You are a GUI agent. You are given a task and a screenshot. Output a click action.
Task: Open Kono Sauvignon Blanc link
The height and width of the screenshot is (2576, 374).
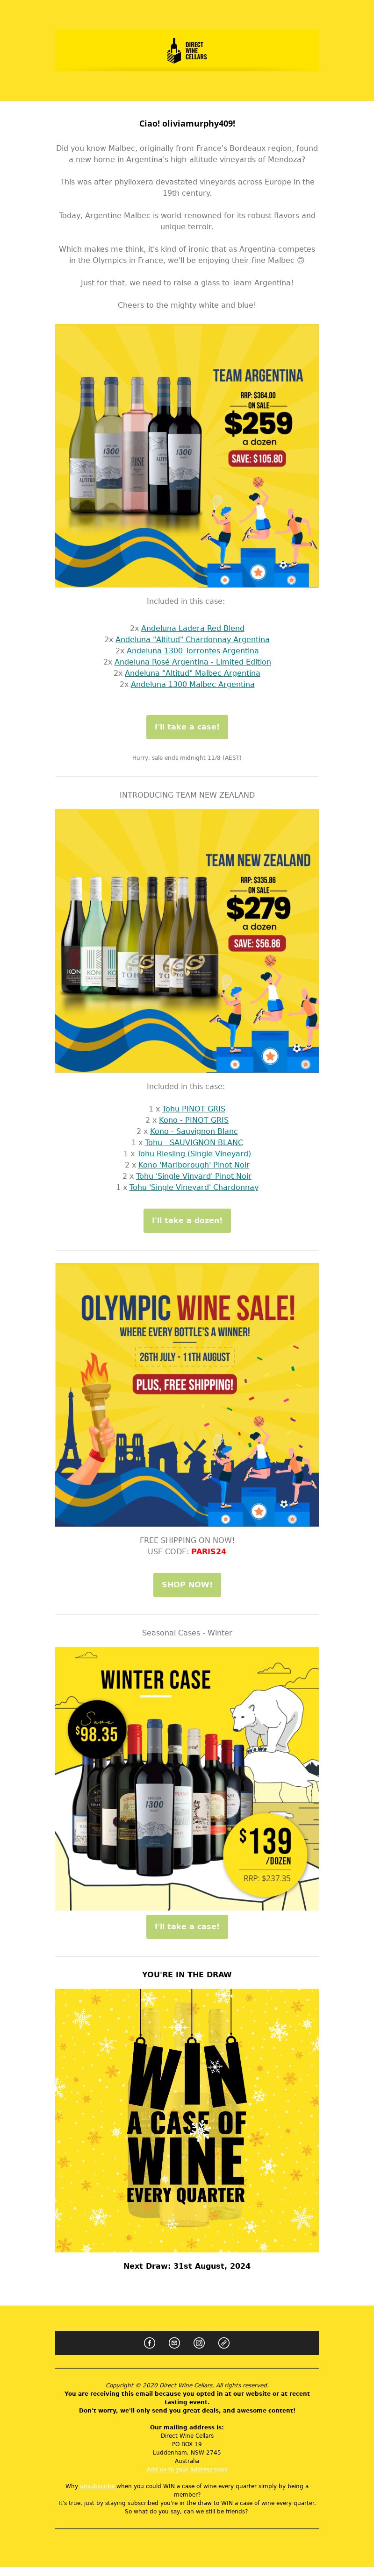tap(193, 1131)
